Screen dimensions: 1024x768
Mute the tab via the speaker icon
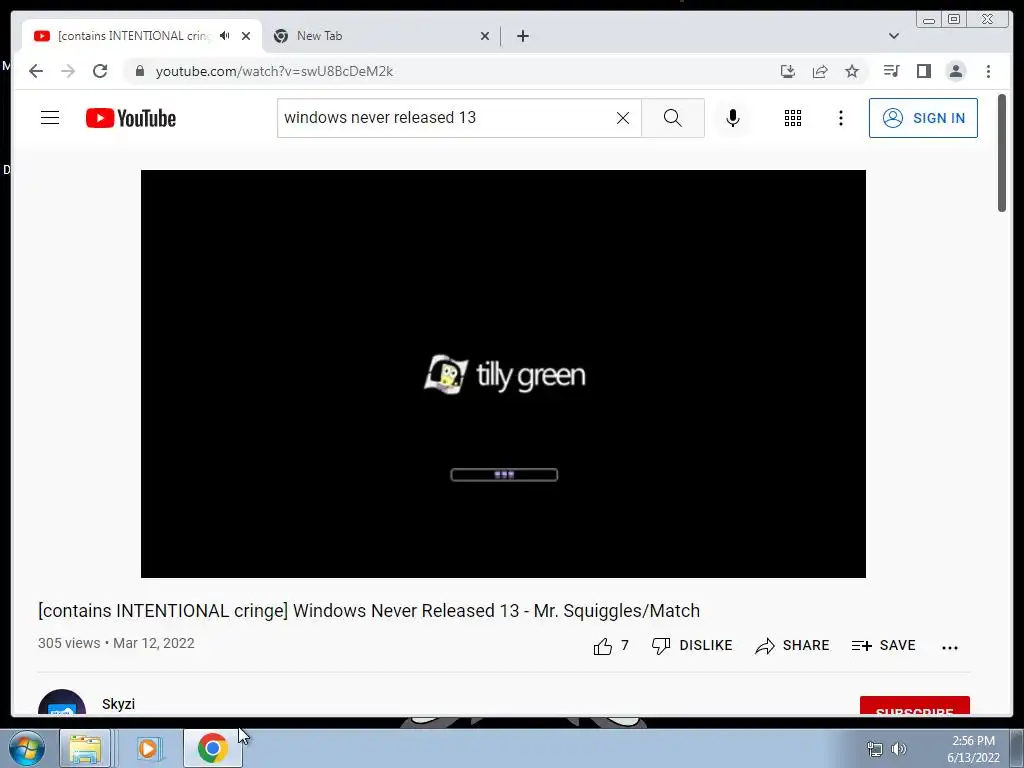(225, 36)
